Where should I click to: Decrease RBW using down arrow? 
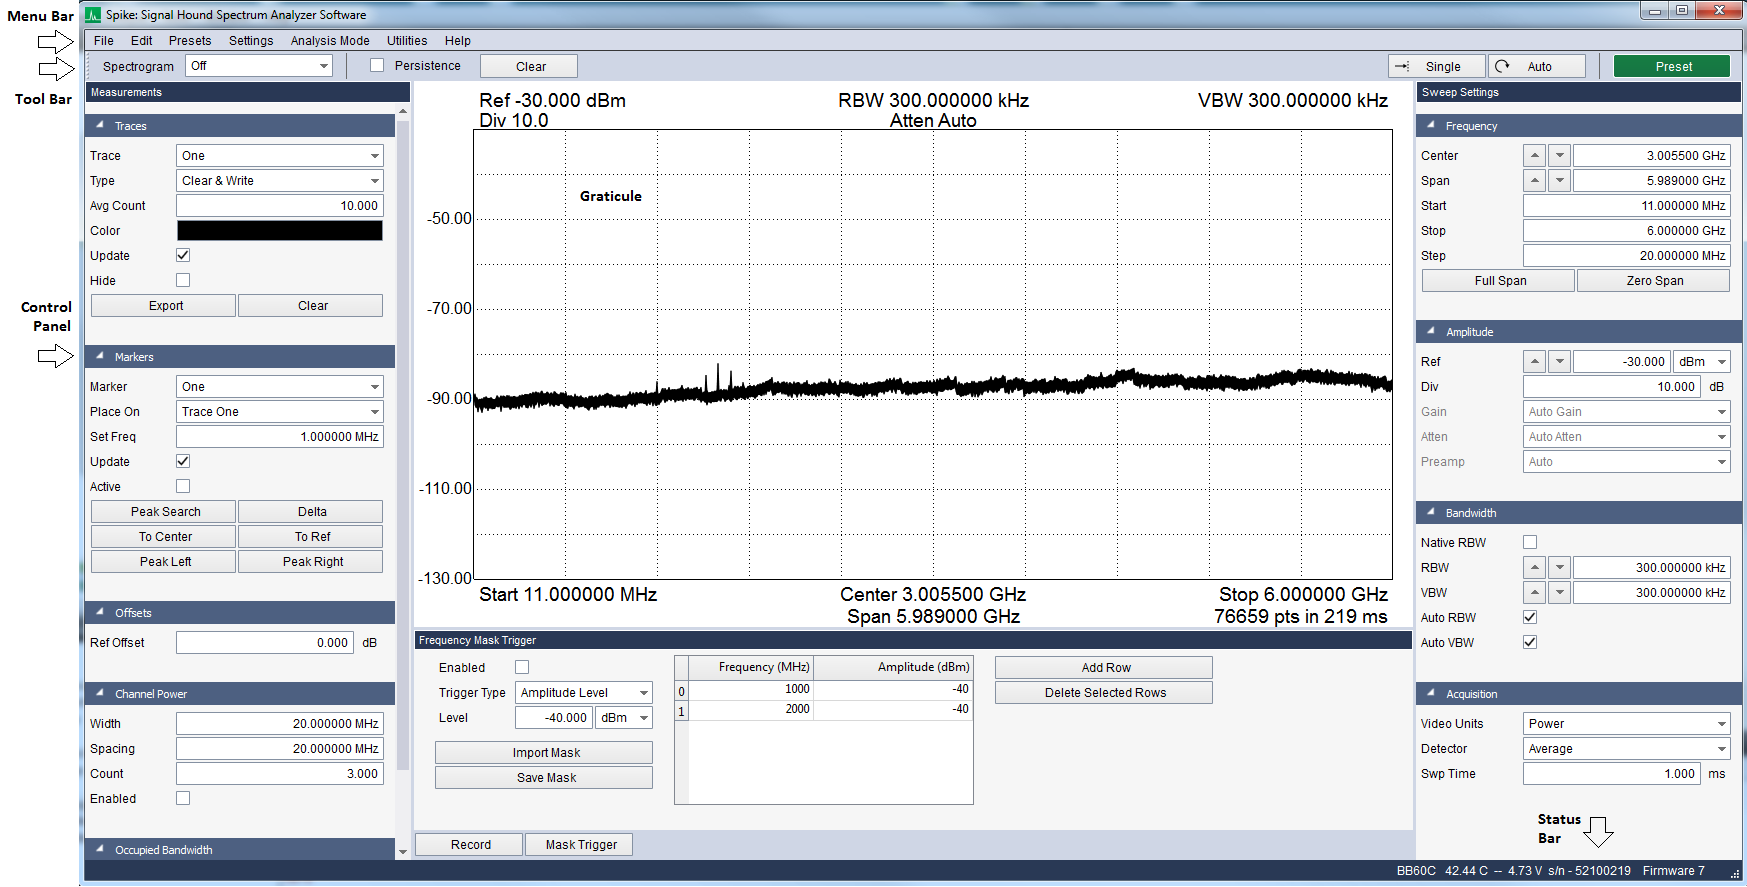(1559, 568)
